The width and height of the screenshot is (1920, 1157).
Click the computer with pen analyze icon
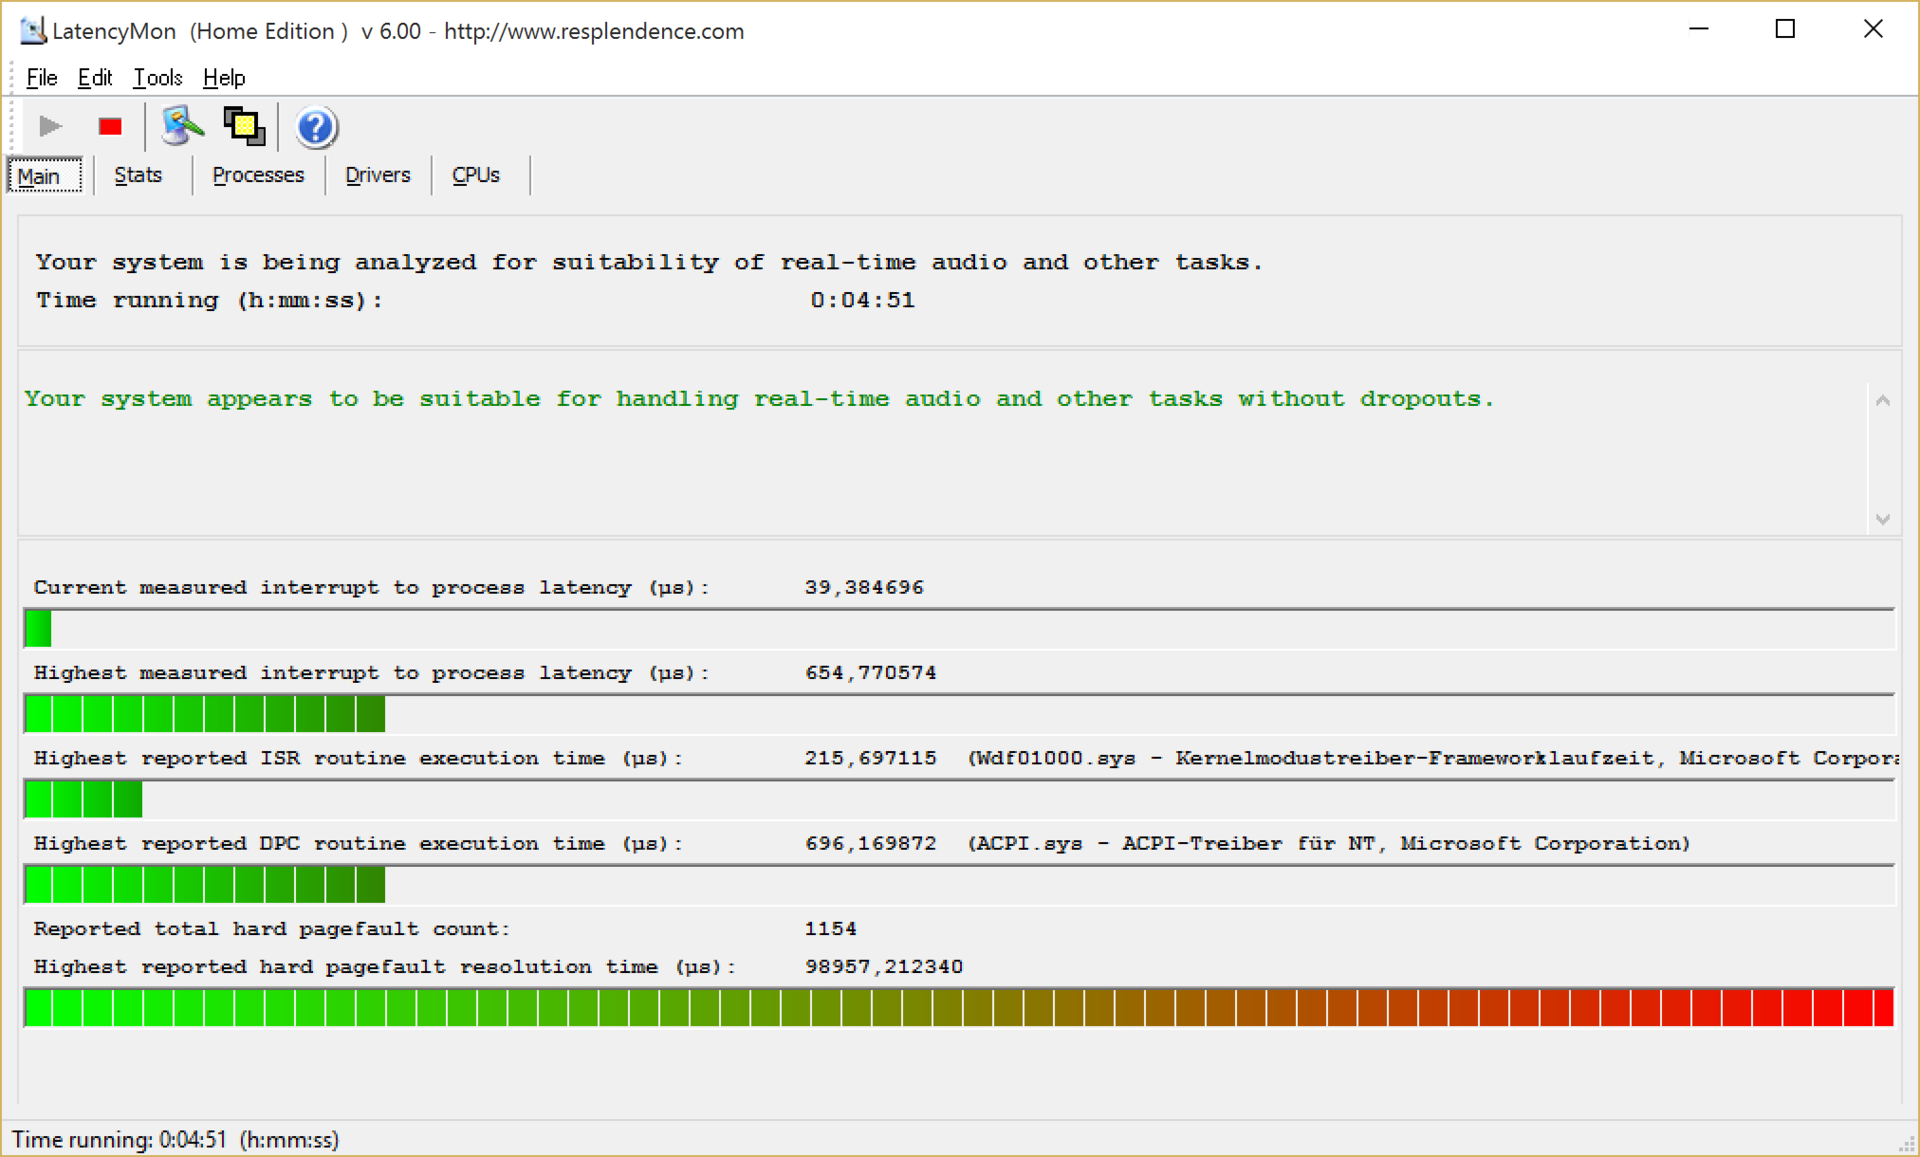182,126
